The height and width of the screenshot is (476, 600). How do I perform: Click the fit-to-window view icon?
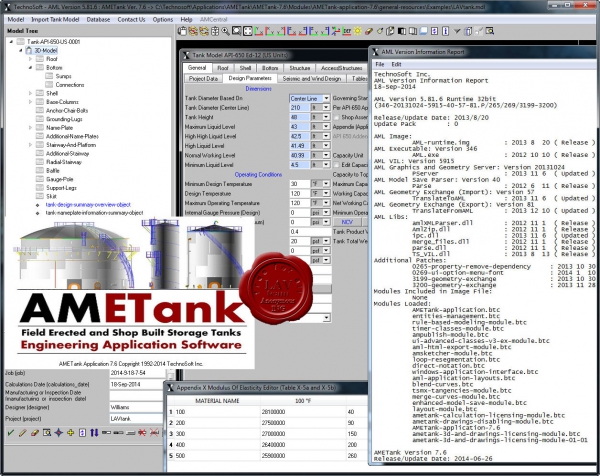click(248, 31)
